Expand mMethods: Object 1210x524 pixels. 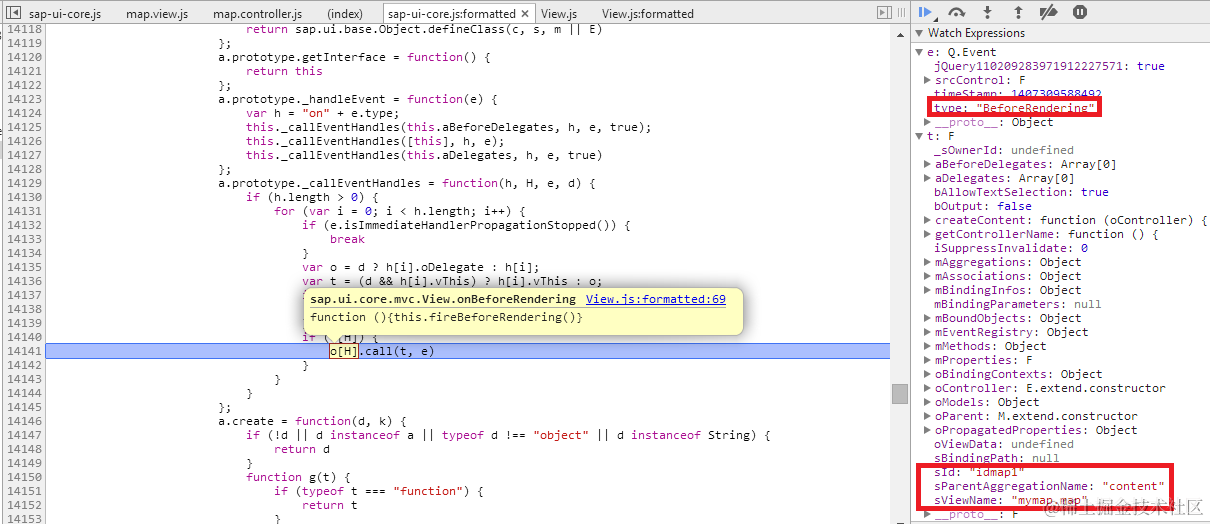click(x=929, y=346)
